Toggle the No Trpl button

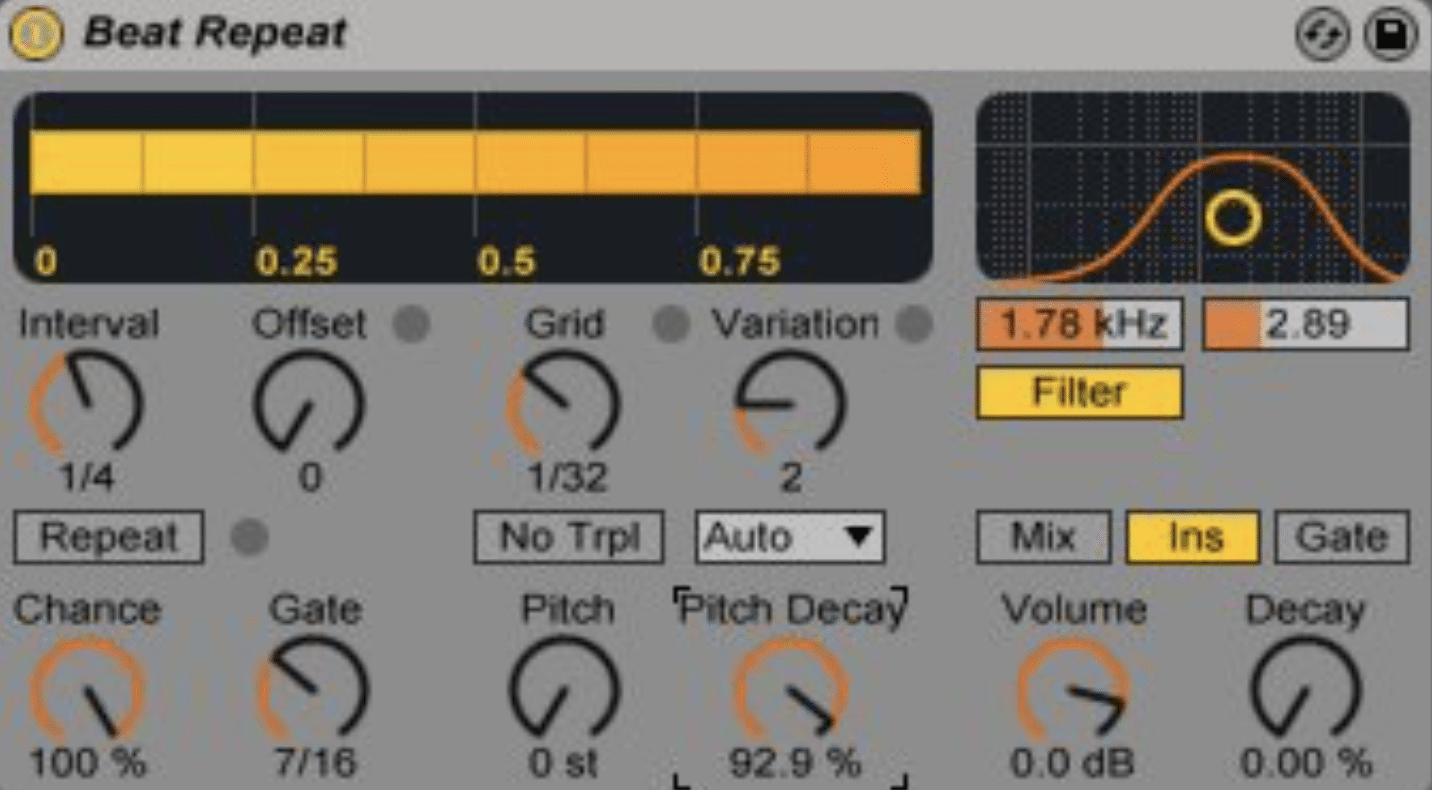[x=569, y=538]
